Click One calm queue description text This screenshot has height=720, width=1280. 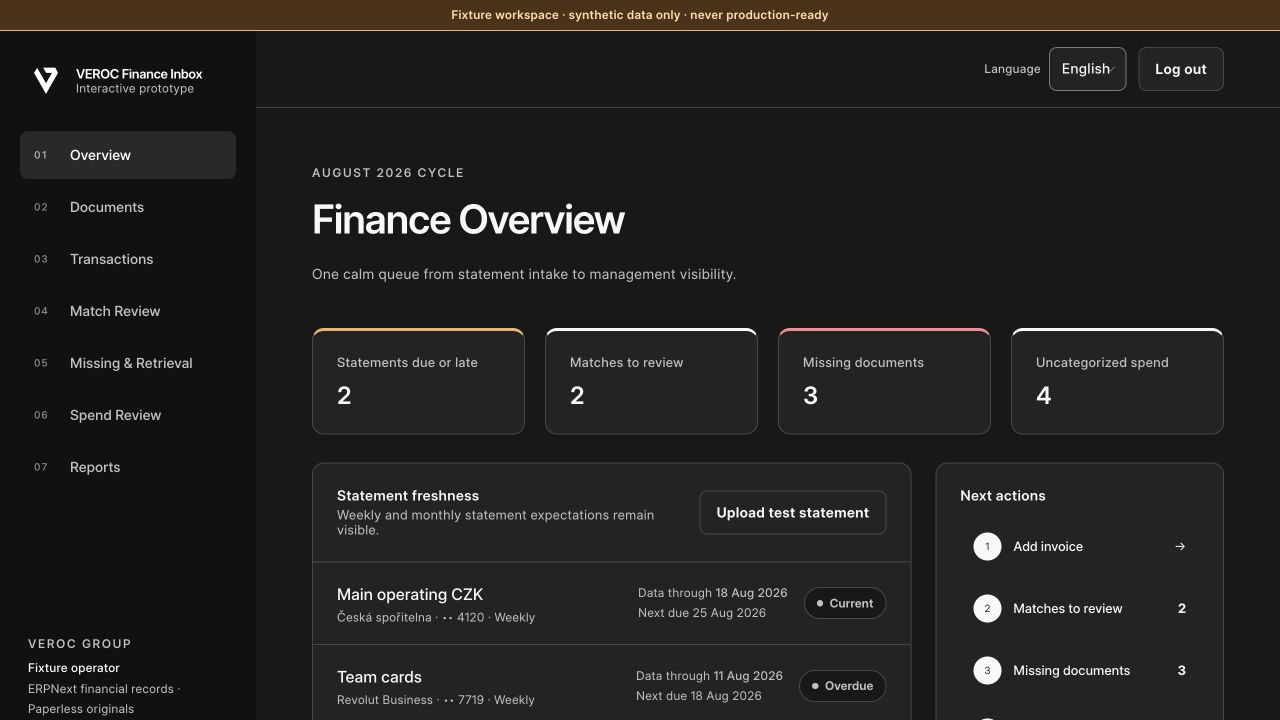pos(524,274)
